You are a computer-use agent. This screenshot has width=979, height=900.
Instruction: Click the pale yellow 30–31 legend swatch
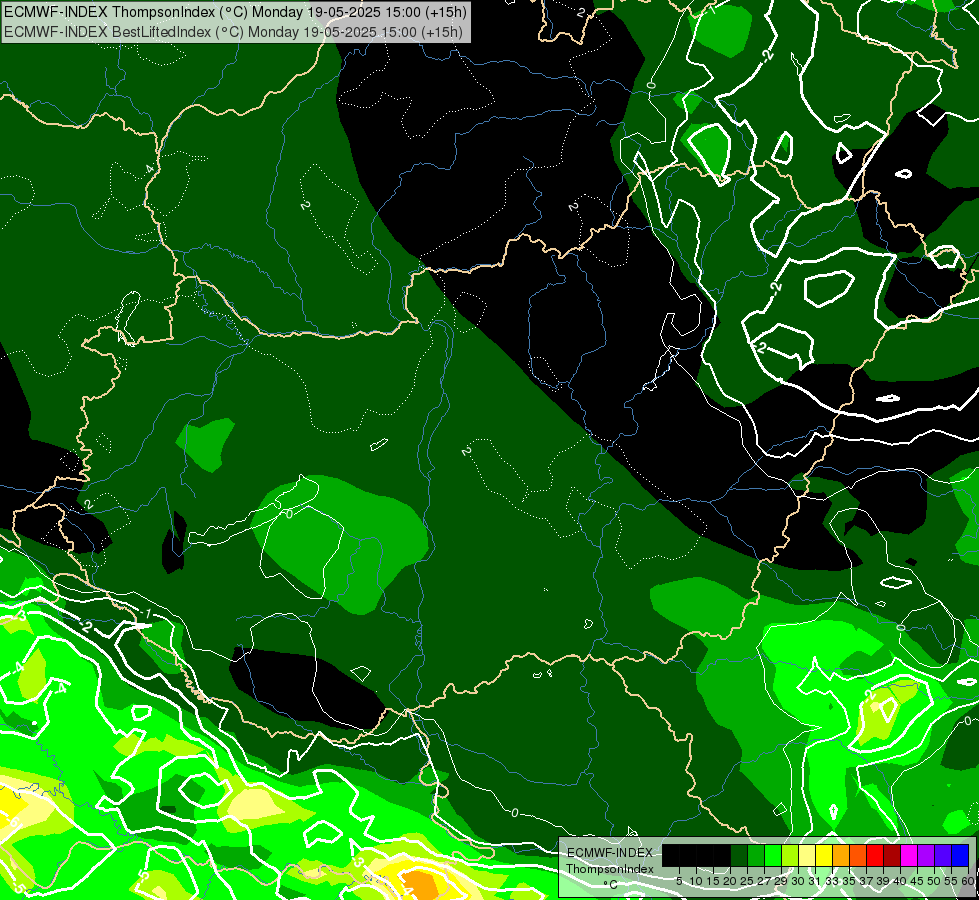[807, 855]
